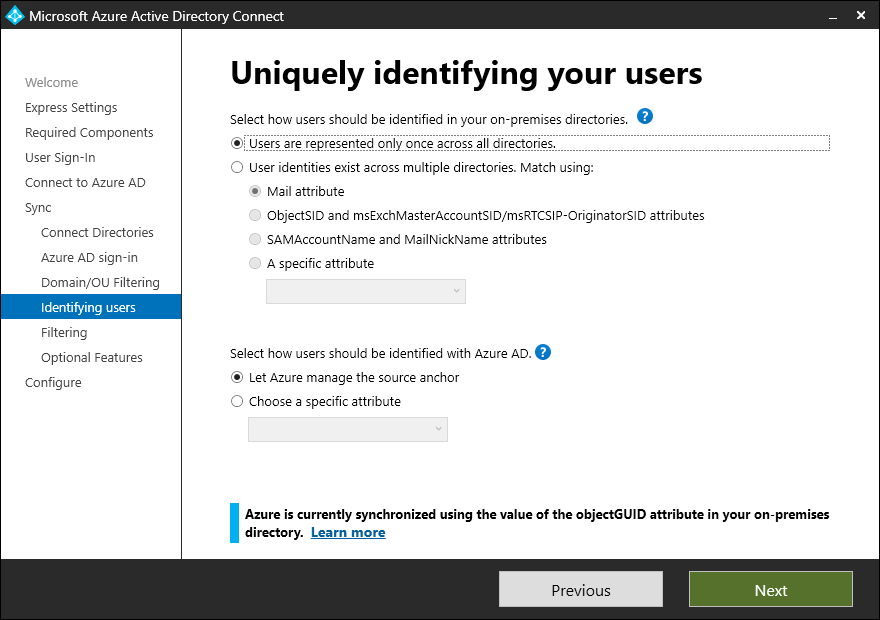
Task: Click the "Learn more" link
Action: (x=348, y=532)
